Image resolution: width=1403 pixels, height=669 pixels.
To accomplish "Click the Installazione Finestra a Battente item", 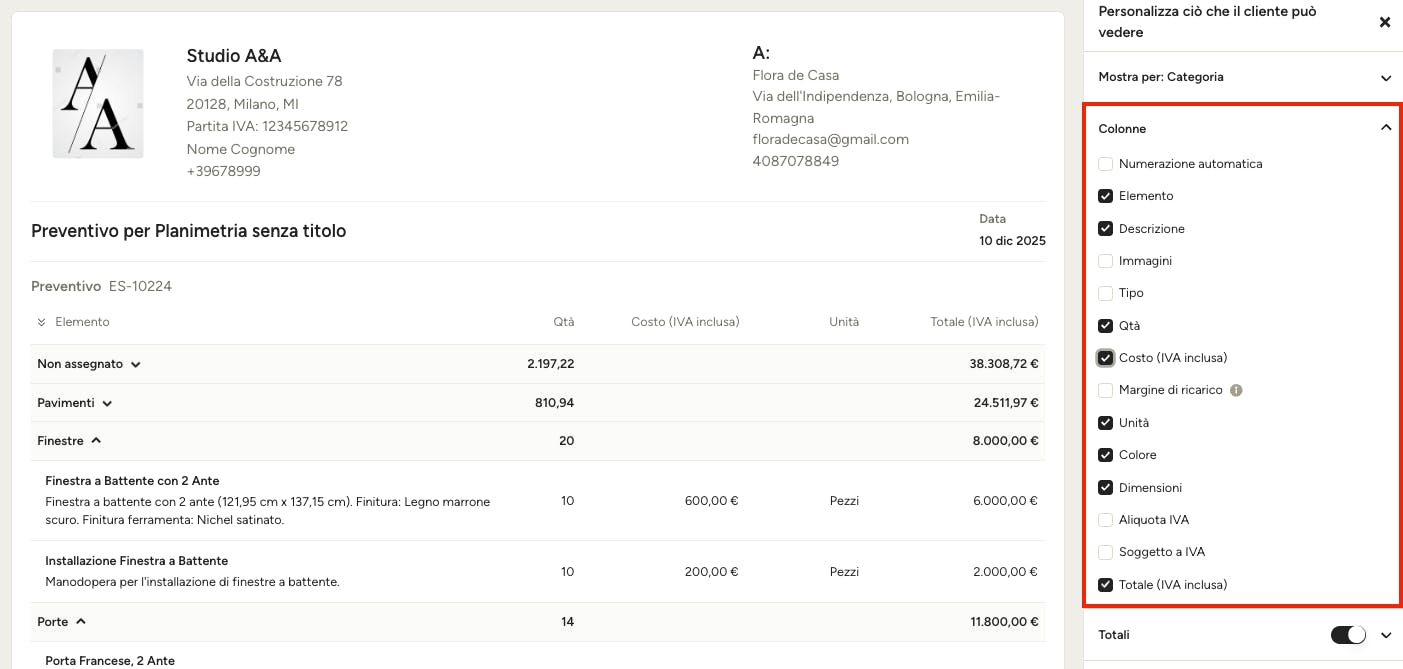I will (x=137, y=561).
